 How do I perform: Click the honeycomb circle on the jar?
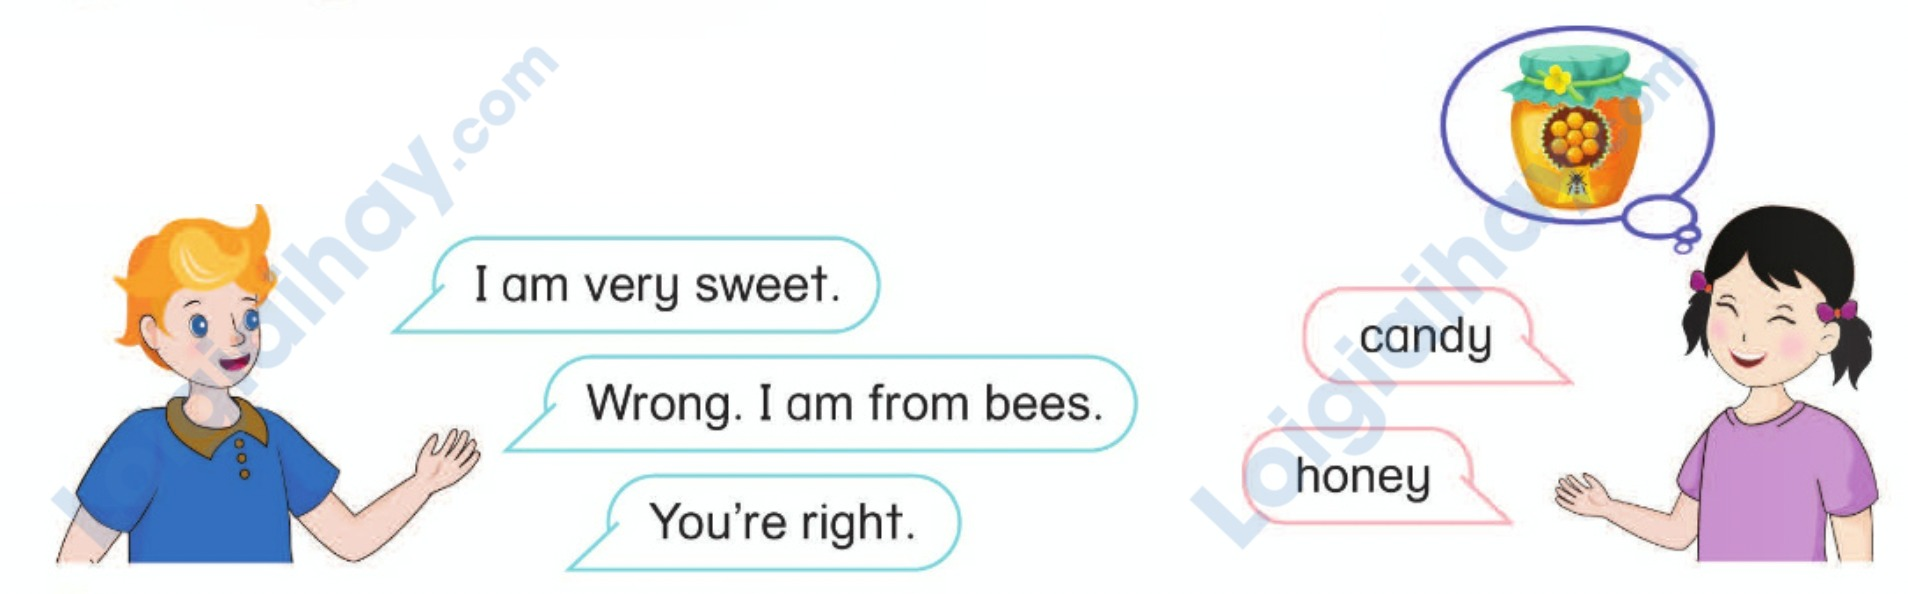(1575, 137)
